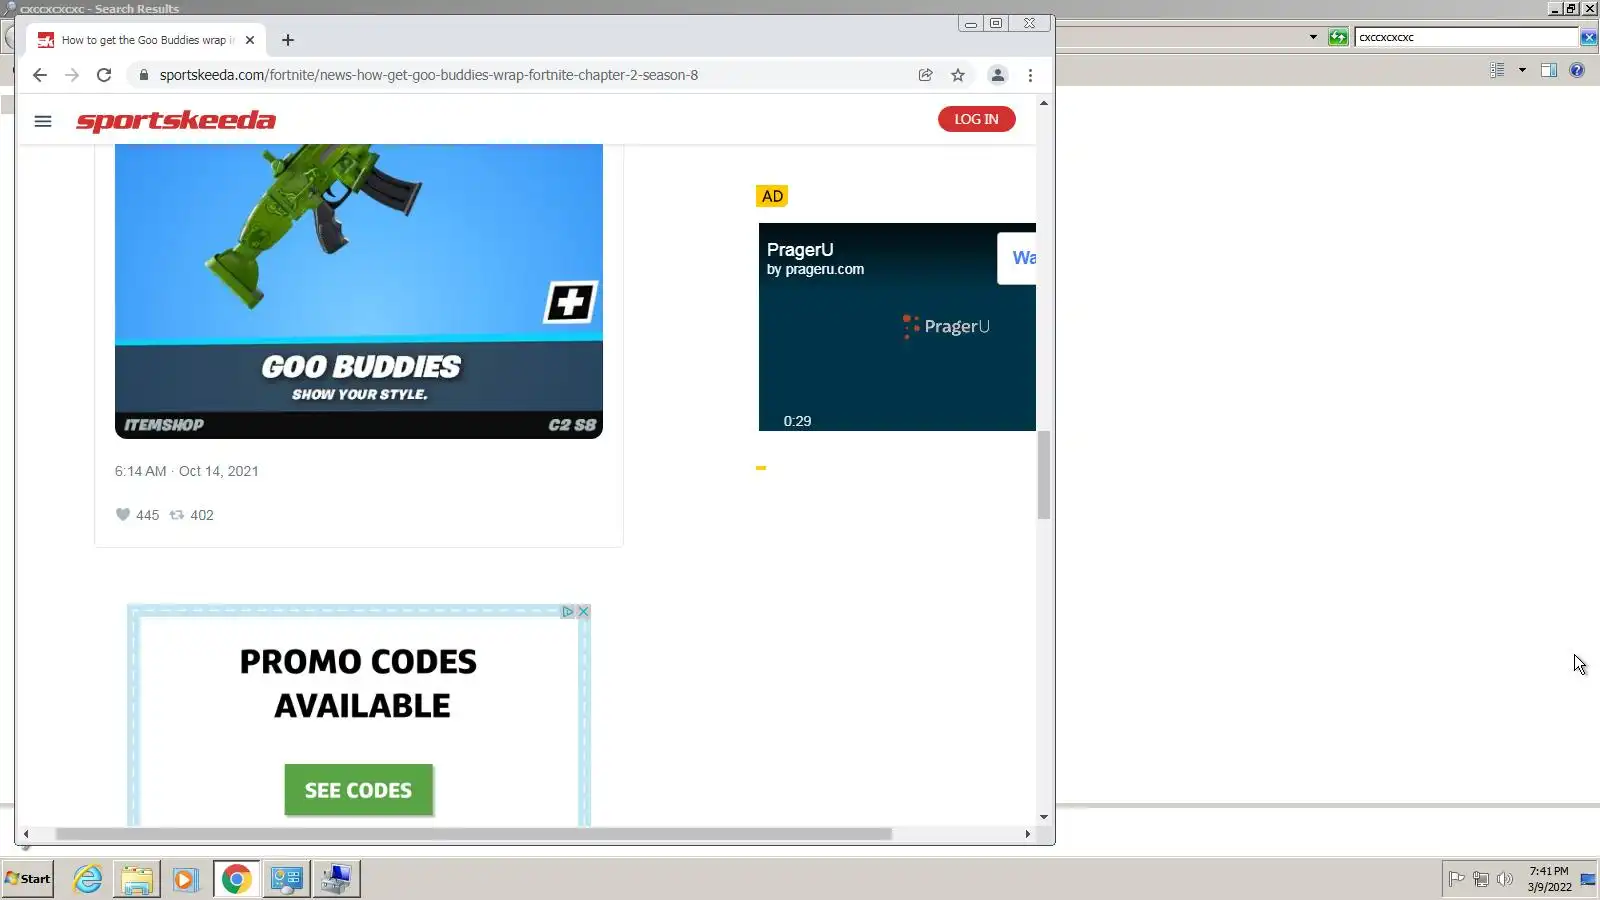
Task: Click 'by prageru.com' text
Action: tap(815, 269)
